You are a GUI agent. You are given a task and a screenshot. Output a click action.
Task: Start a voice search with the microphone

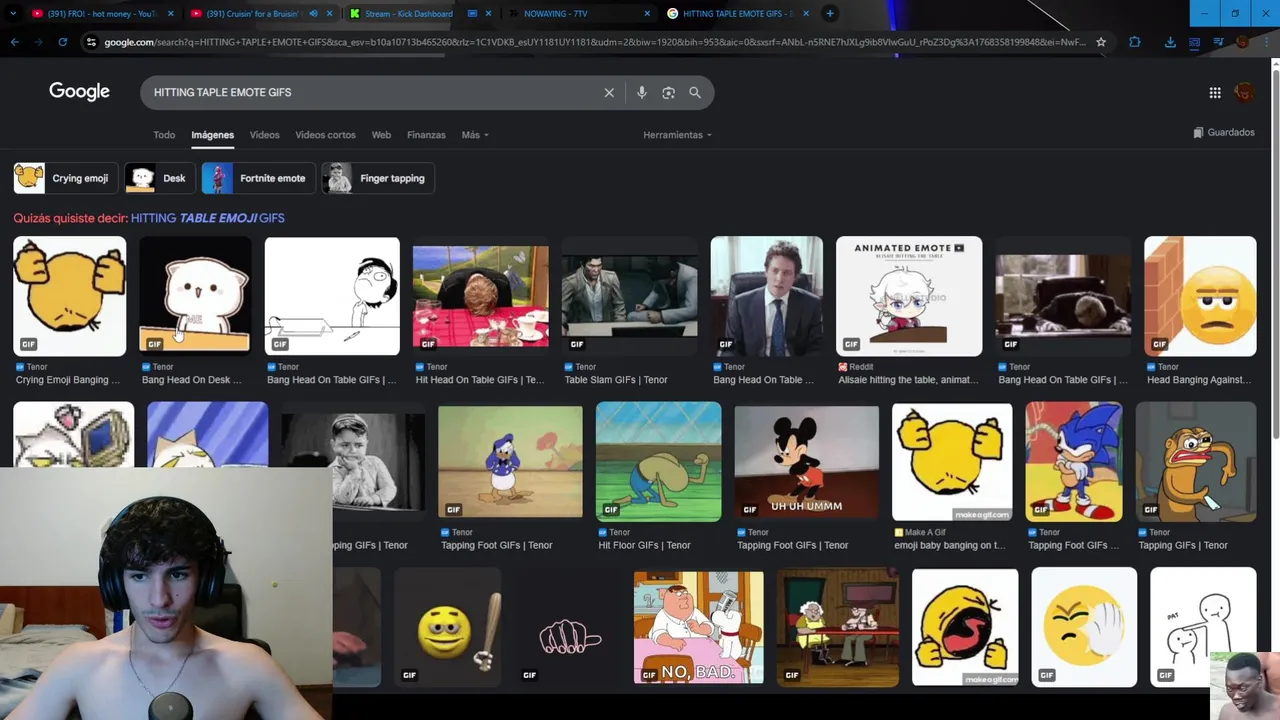642,92
